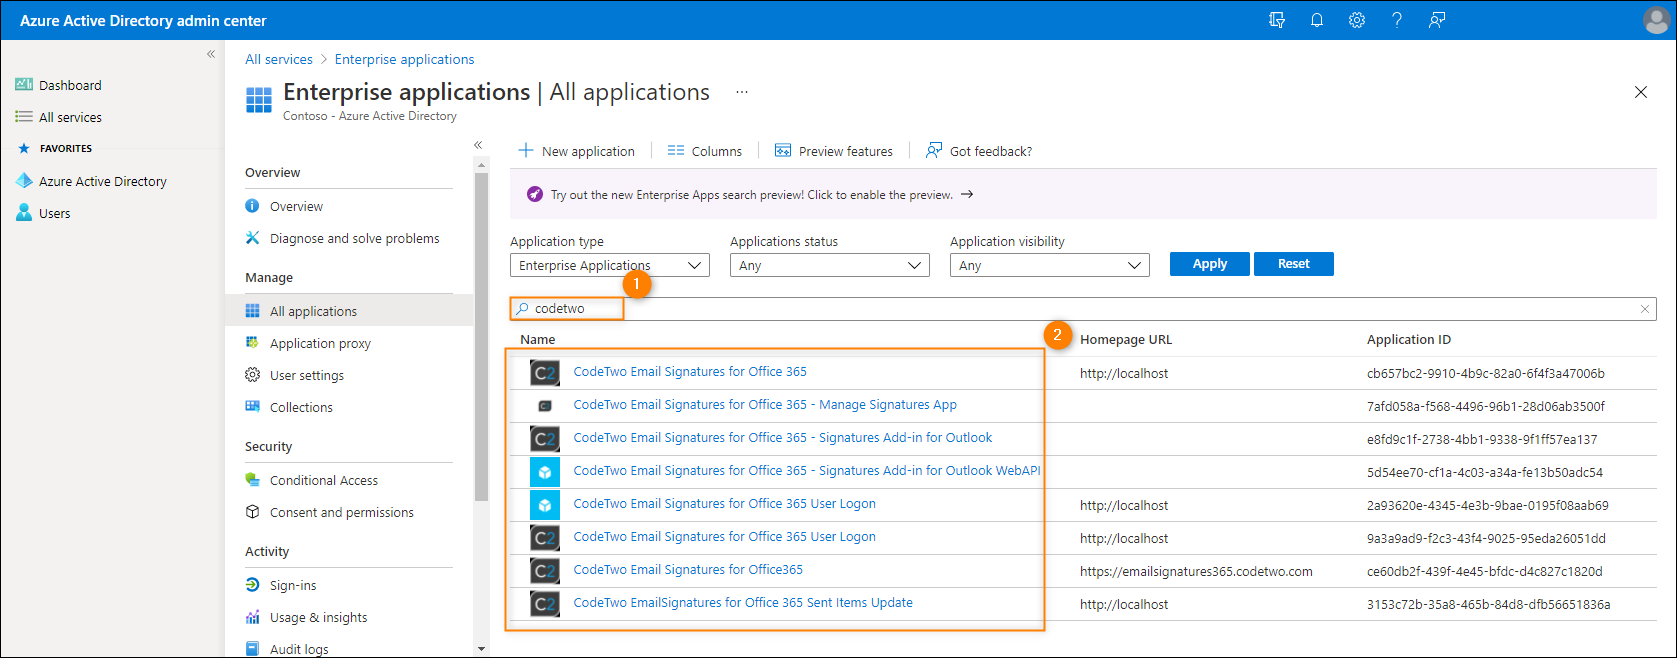Open Sent Items Update application link
This screenshot has height=658, width=1677.
[x=743, y=602]
